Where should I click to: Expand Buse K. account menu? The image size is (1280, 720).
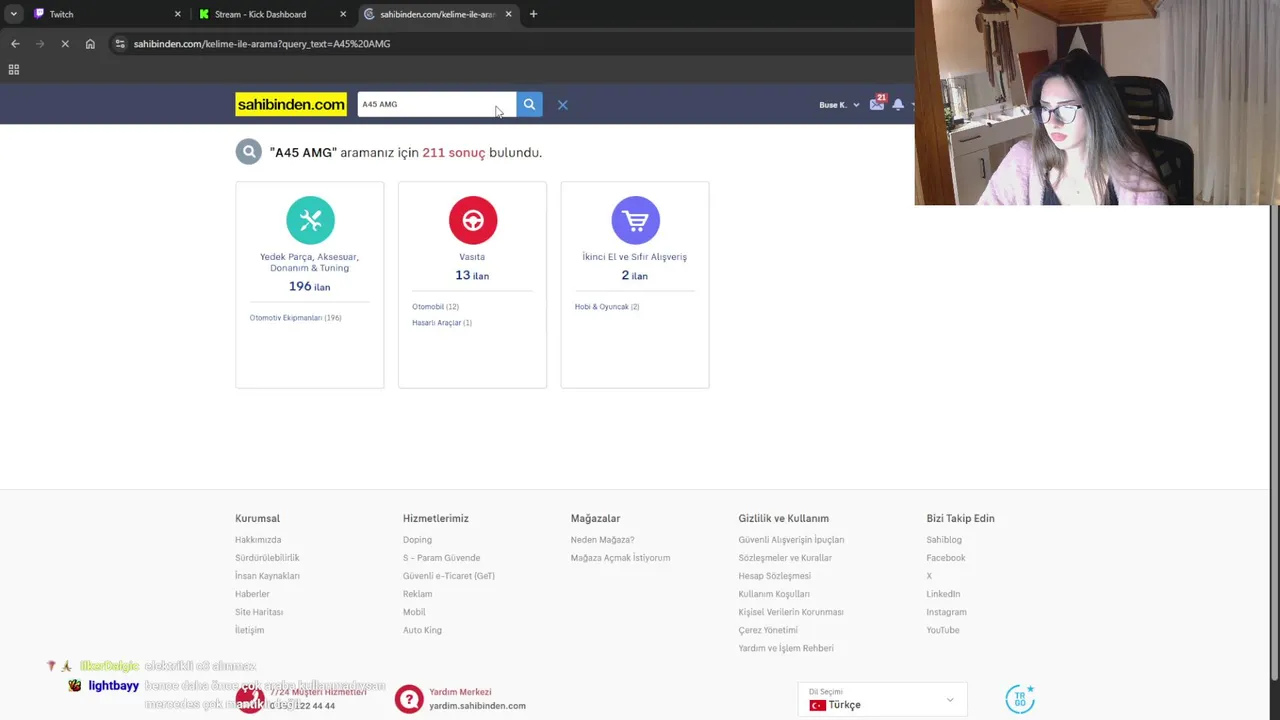tap(839, 105)
